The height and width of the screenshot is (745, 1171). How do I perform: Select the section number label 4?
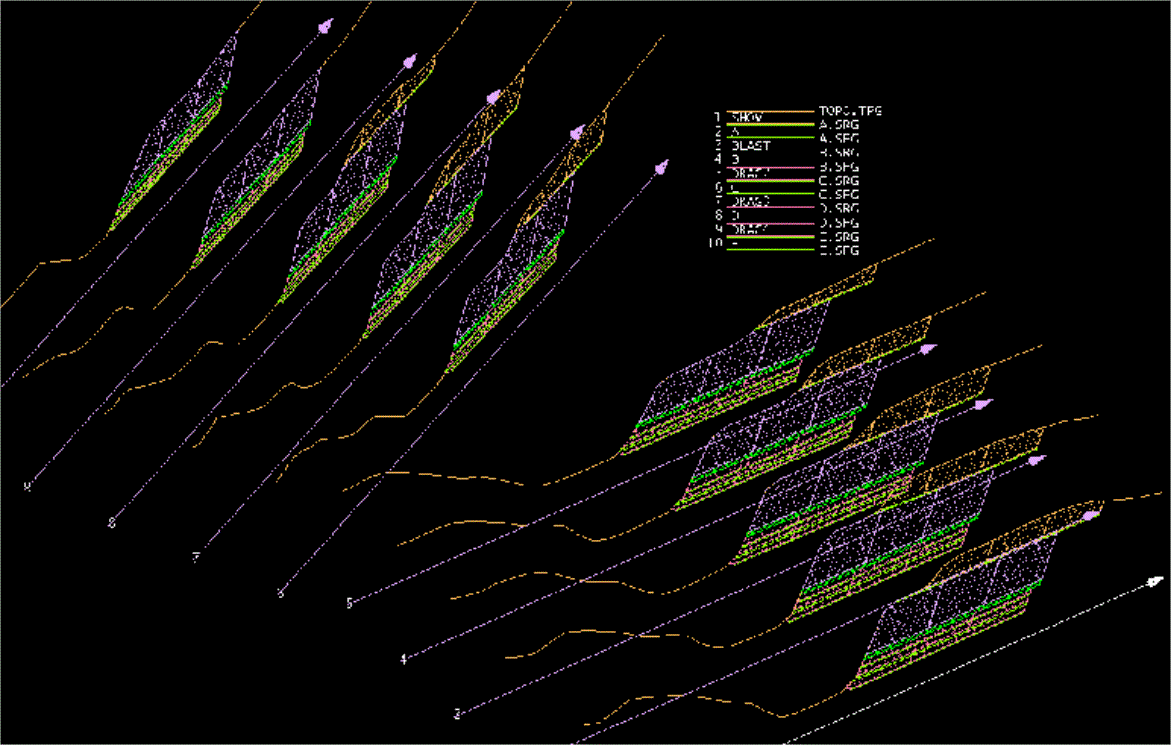[404, 659]
